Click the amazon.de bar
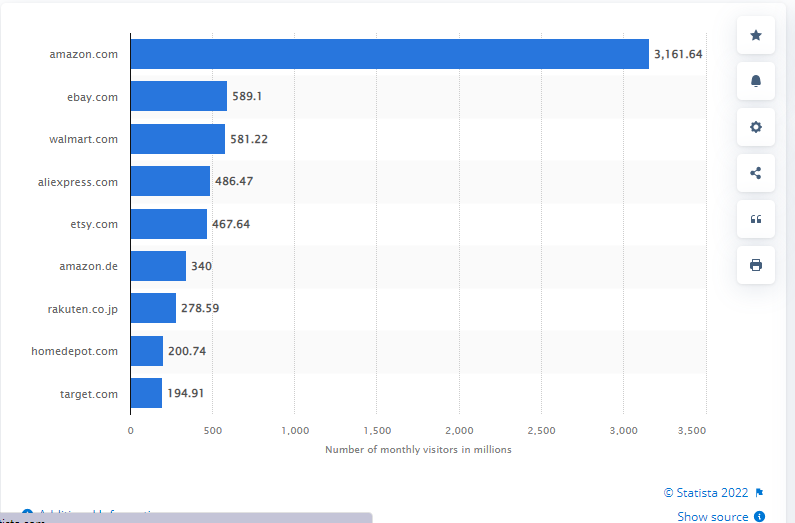Image resolution: width=795 pixels, height=523 pixels. [x=158, y=266]
